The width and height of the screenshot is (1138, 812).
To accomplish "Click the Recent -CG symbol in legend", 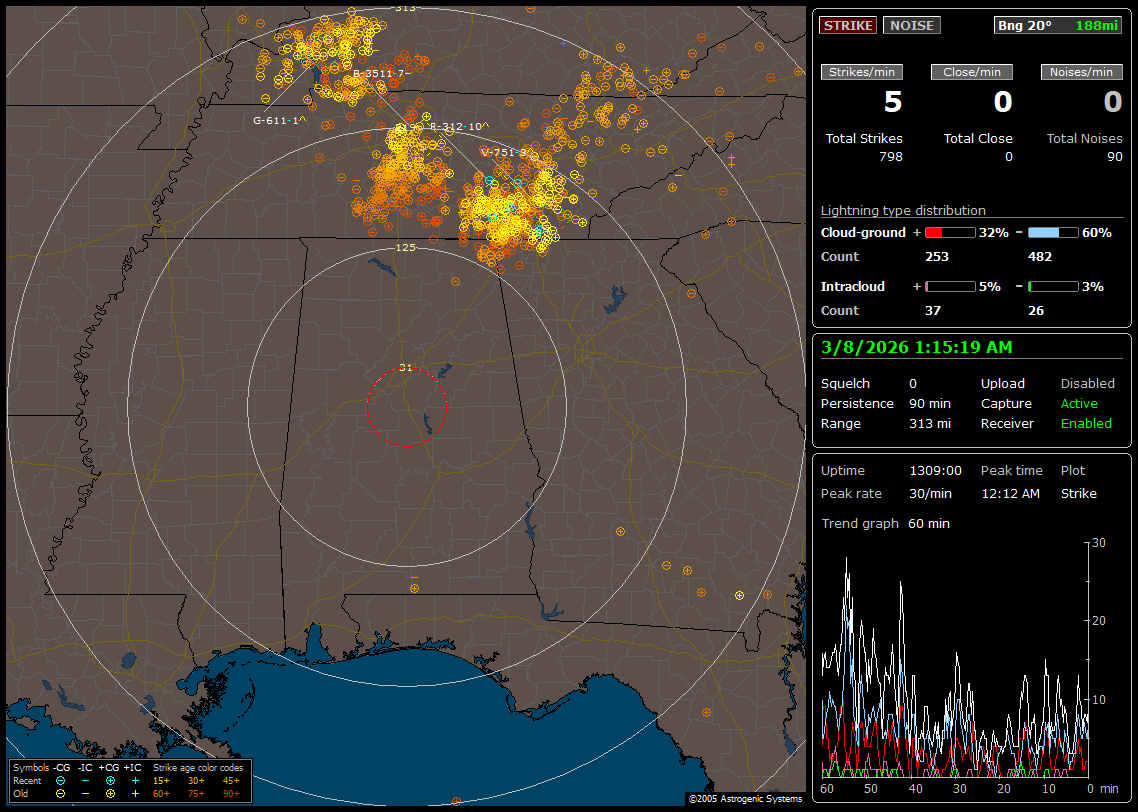I will 61,780.
